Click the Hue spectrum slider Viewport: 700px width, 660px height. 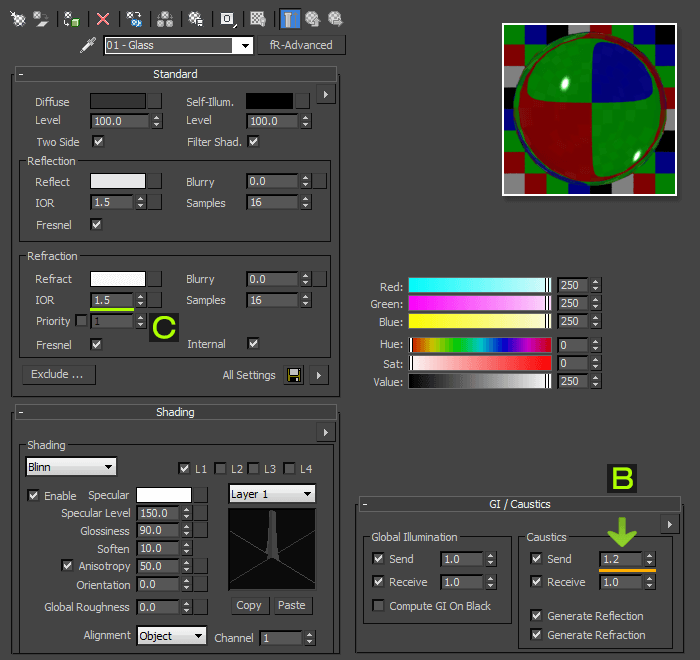pos(480,345)
